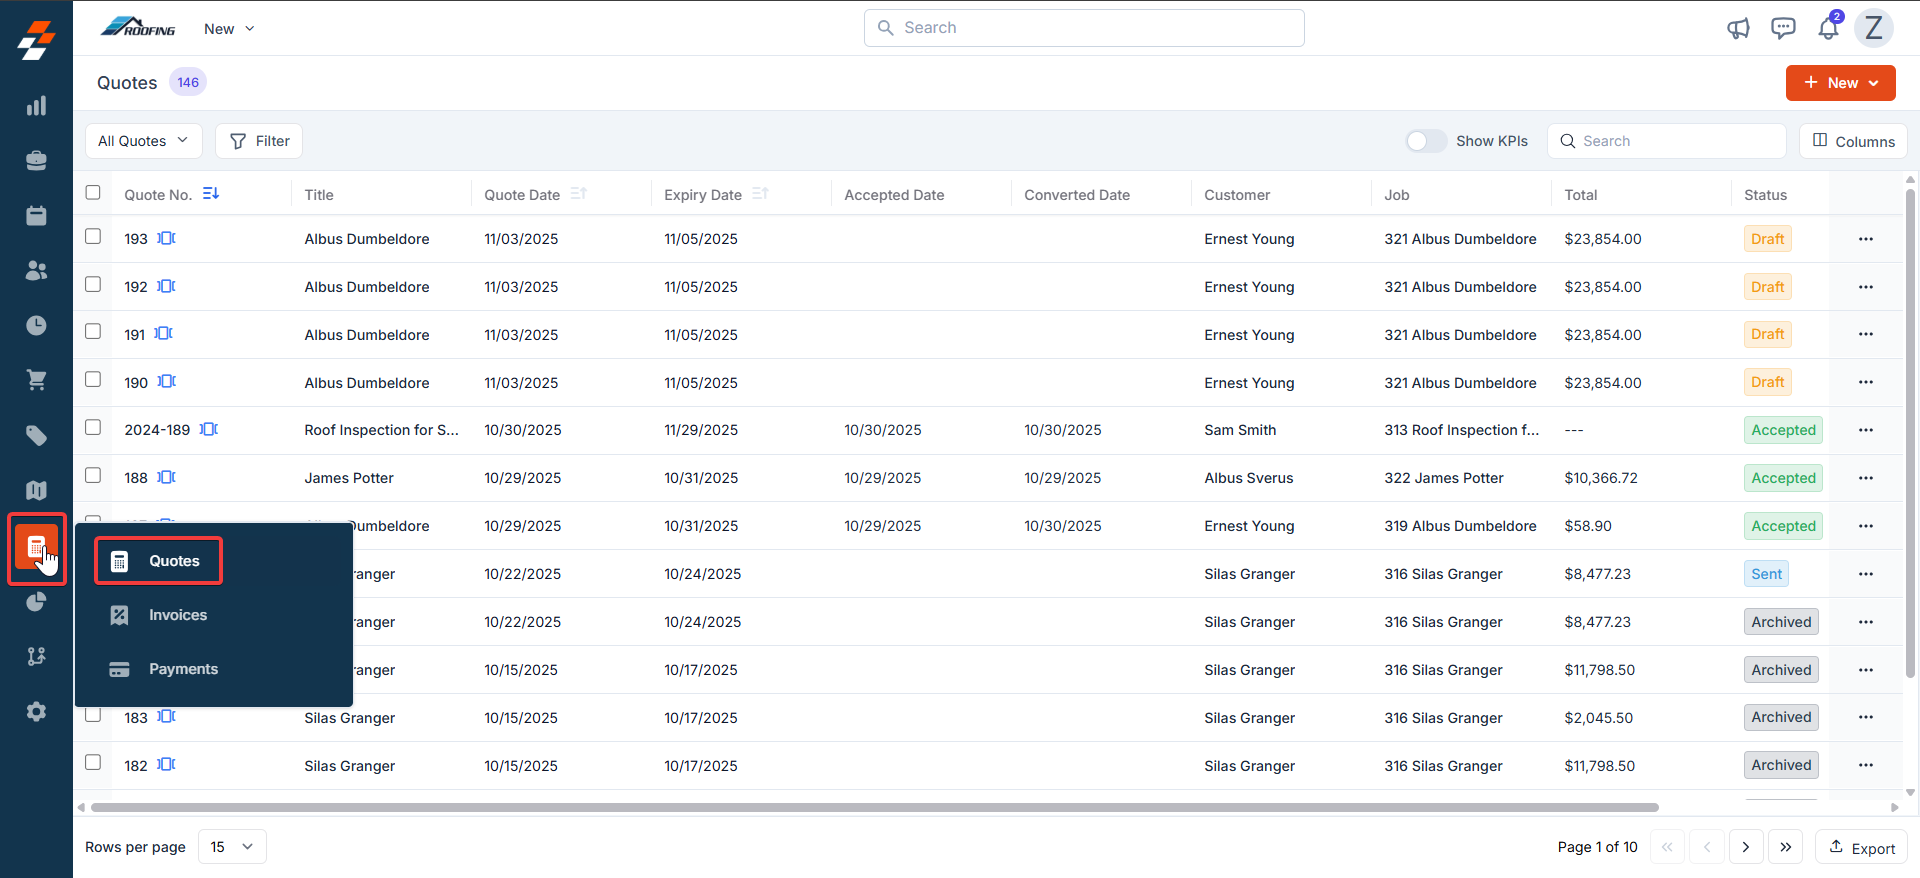
Task: Click the Filter button
Action: [x=259, y=141]
